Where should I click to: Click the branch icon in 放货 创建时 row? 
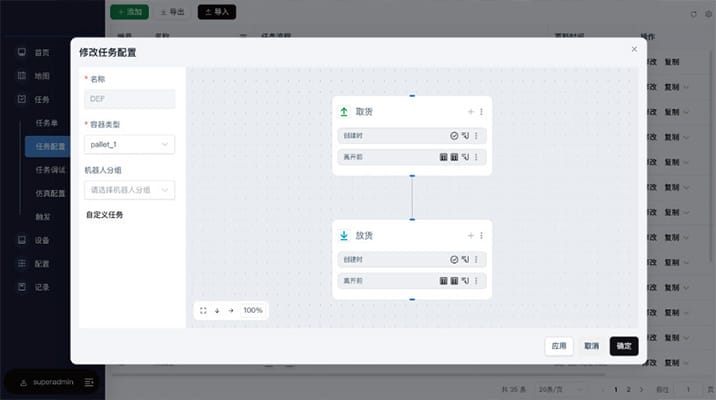[x=465, y=259]
